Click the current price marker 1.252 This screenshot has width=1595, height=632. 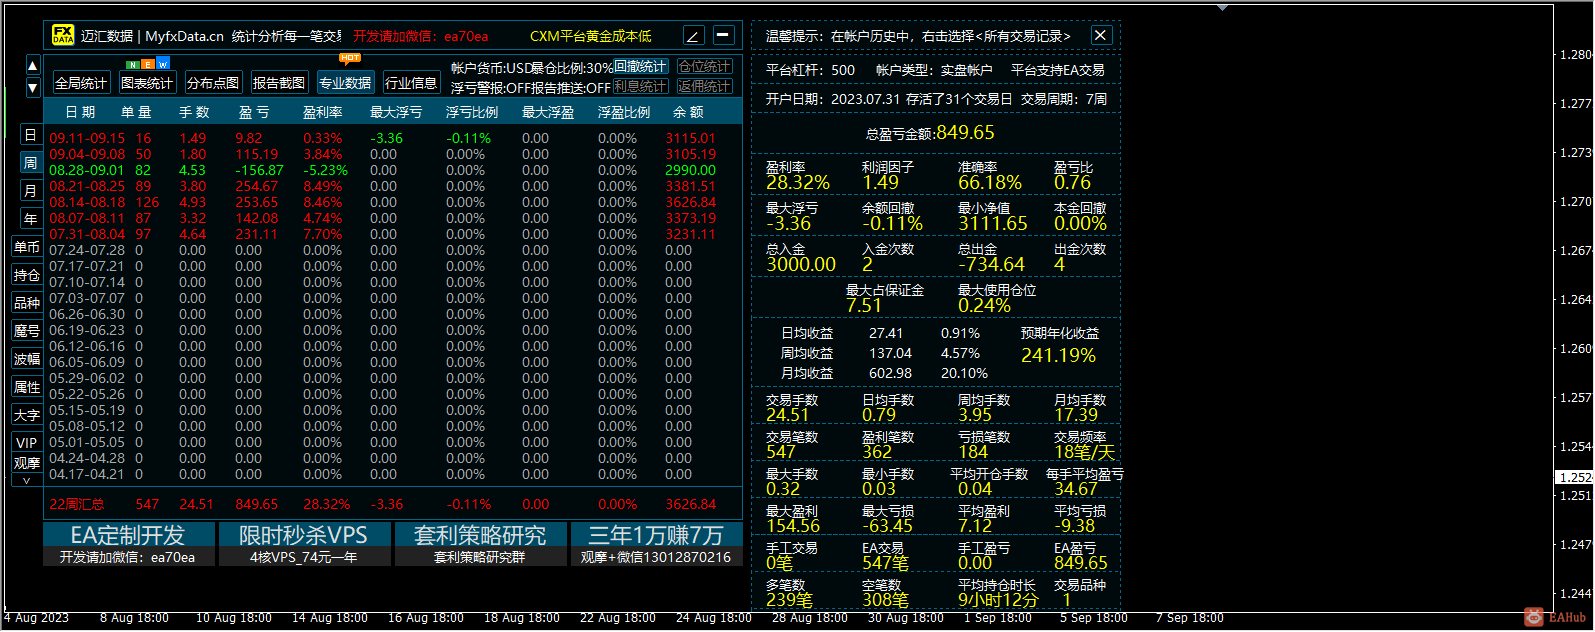pos(1575,478)
